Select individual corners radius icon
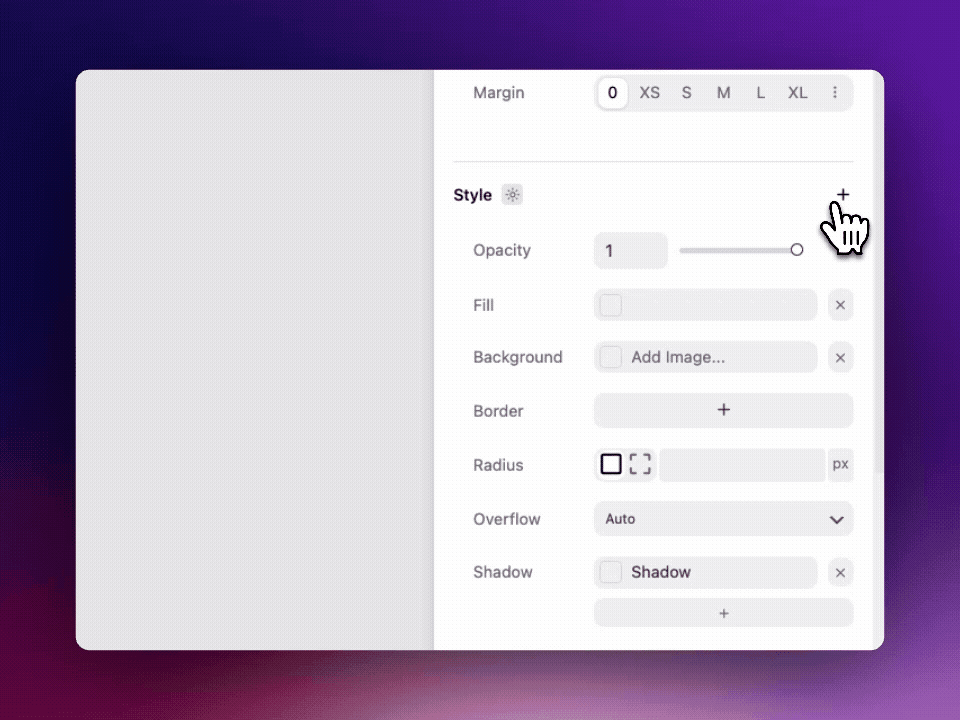960x720 pixels. [x=640, y=464]
